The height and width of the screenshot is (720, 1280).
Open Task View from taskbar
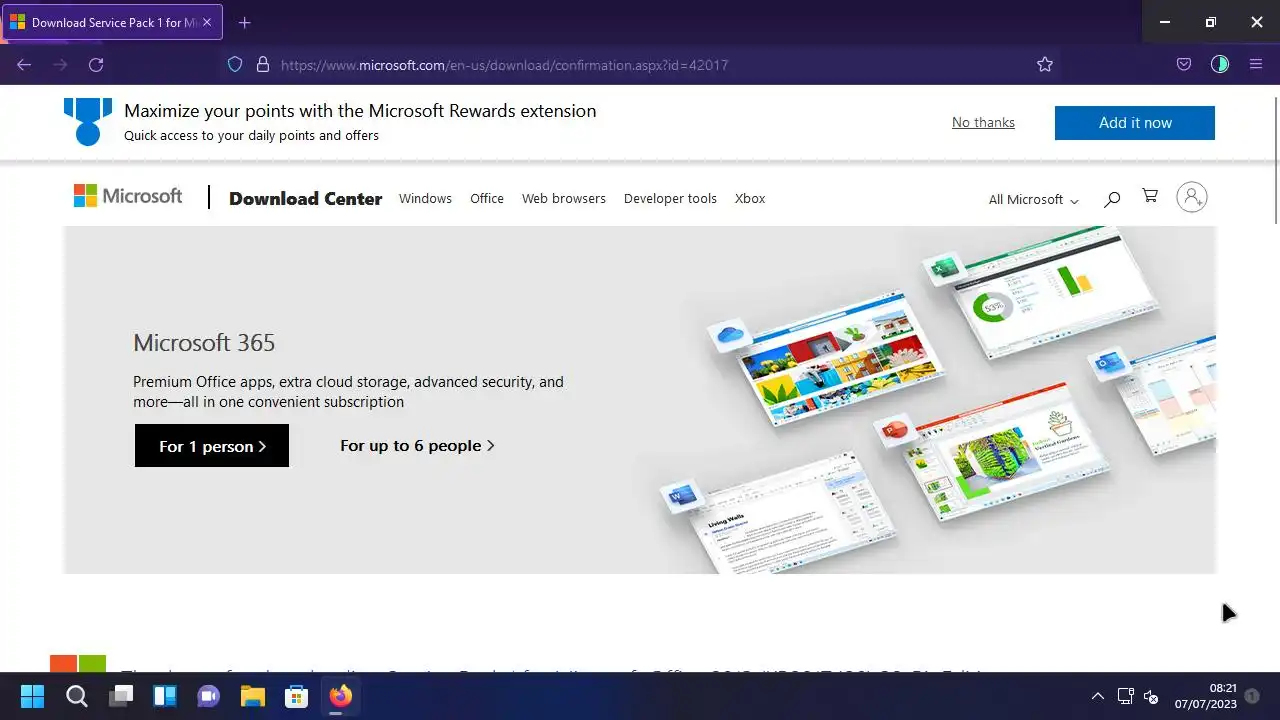pyautogui.click(x=121, y=696)
